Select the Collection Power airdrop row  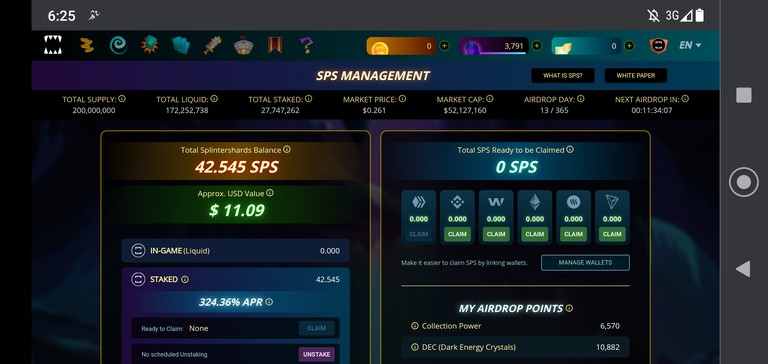pyautogui.click(x=515, y=326)
